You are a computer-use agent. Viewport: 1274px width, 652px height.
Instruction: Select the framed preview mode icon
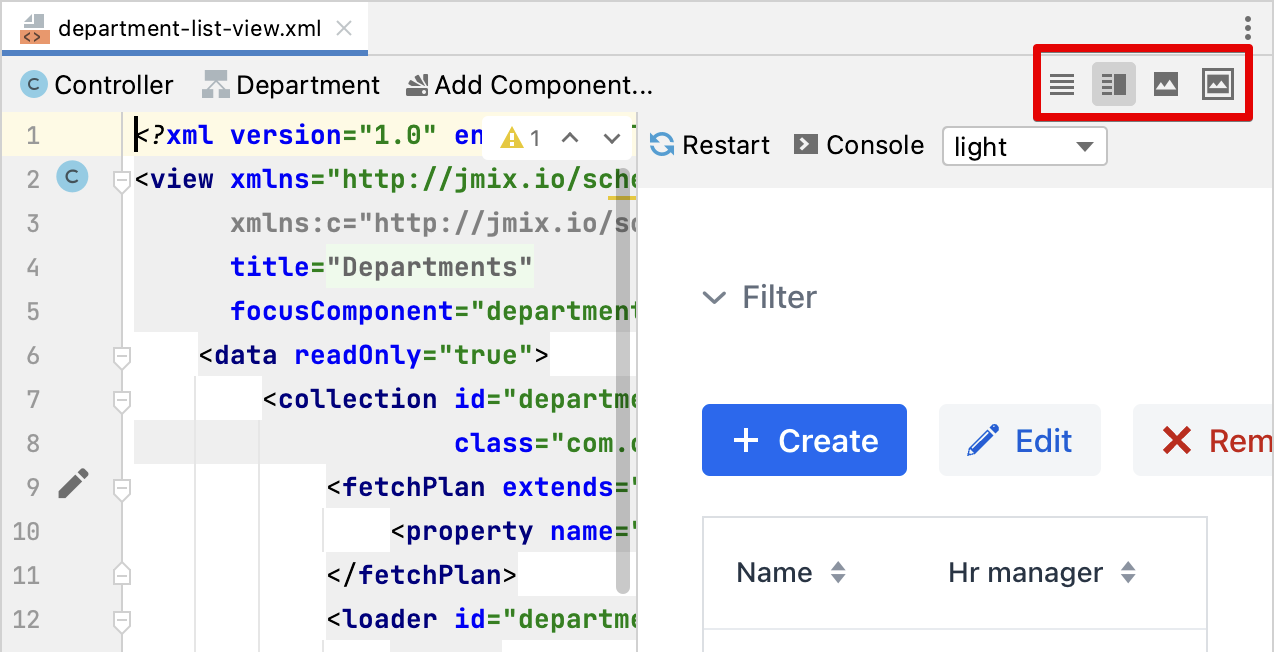coord(1217,85)
